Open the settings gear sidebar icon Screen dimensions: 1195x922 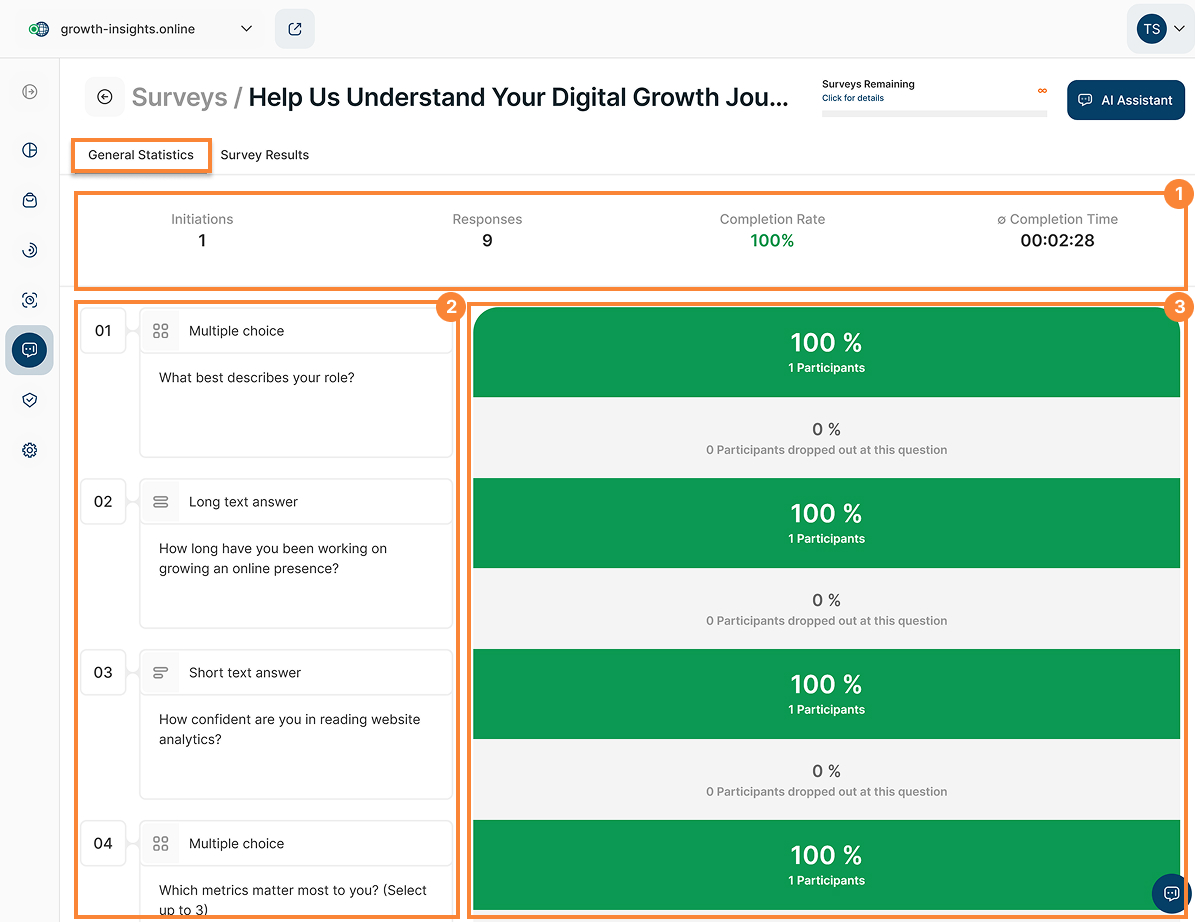(x=30, y=450)
